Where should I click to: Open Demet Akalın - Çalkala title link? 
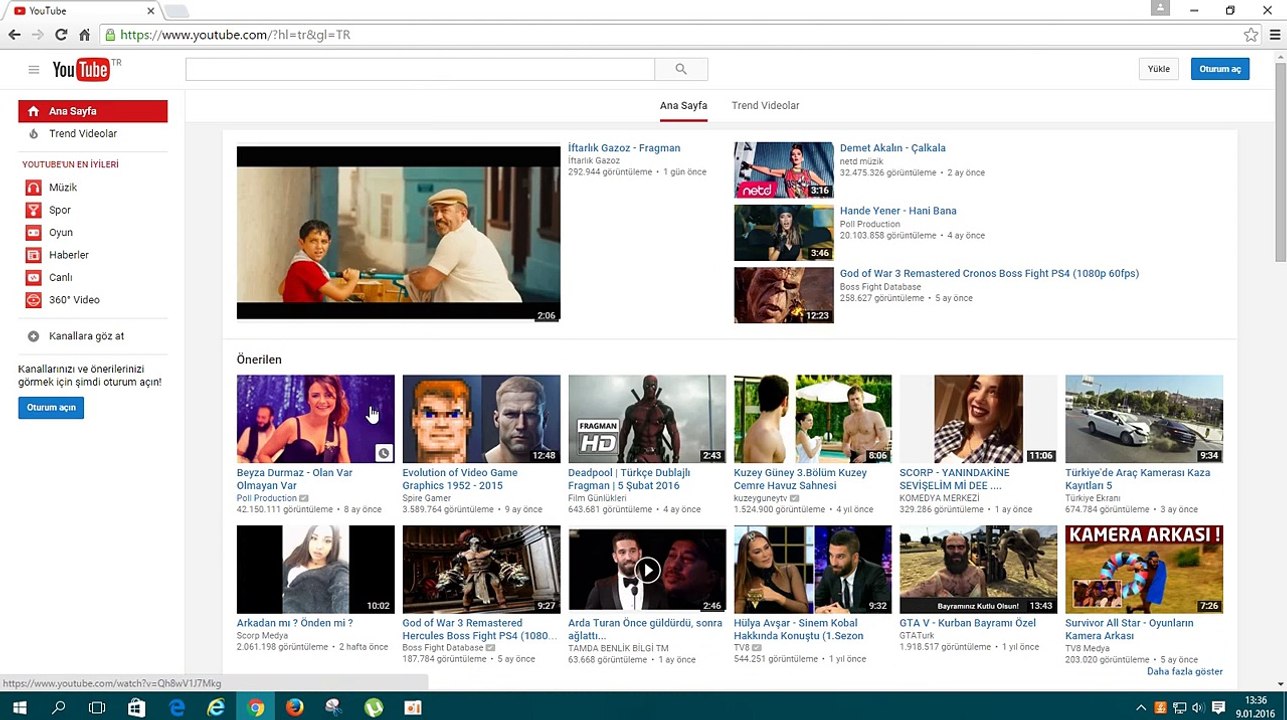pyautogui.click(x=892, y=148)
